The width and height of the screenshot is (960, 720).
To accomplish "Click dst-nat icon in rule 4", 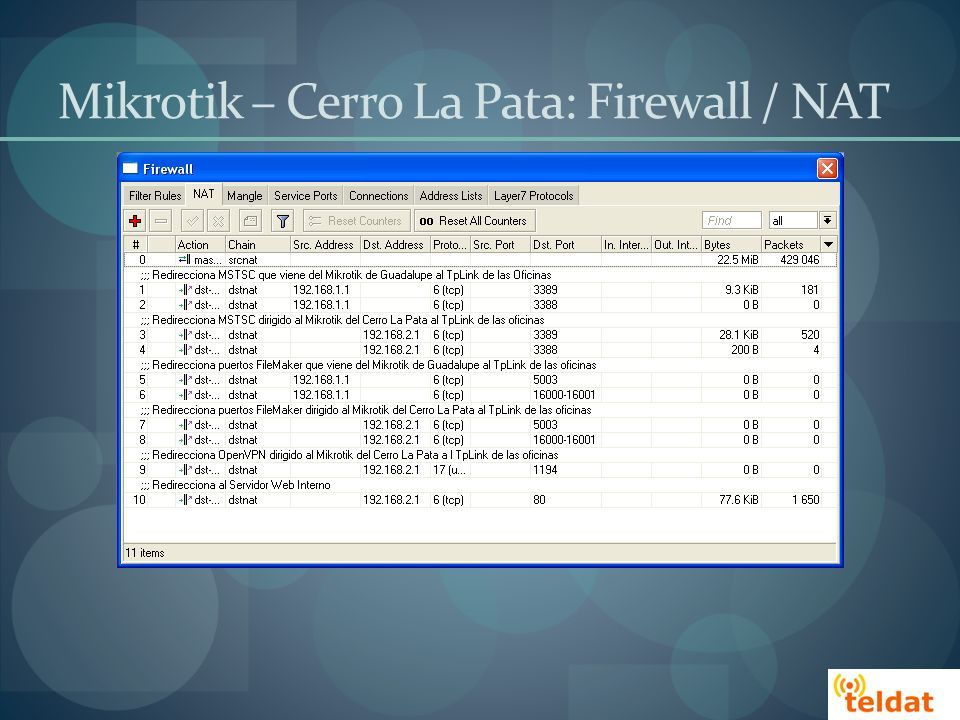I will pos(185,350).
